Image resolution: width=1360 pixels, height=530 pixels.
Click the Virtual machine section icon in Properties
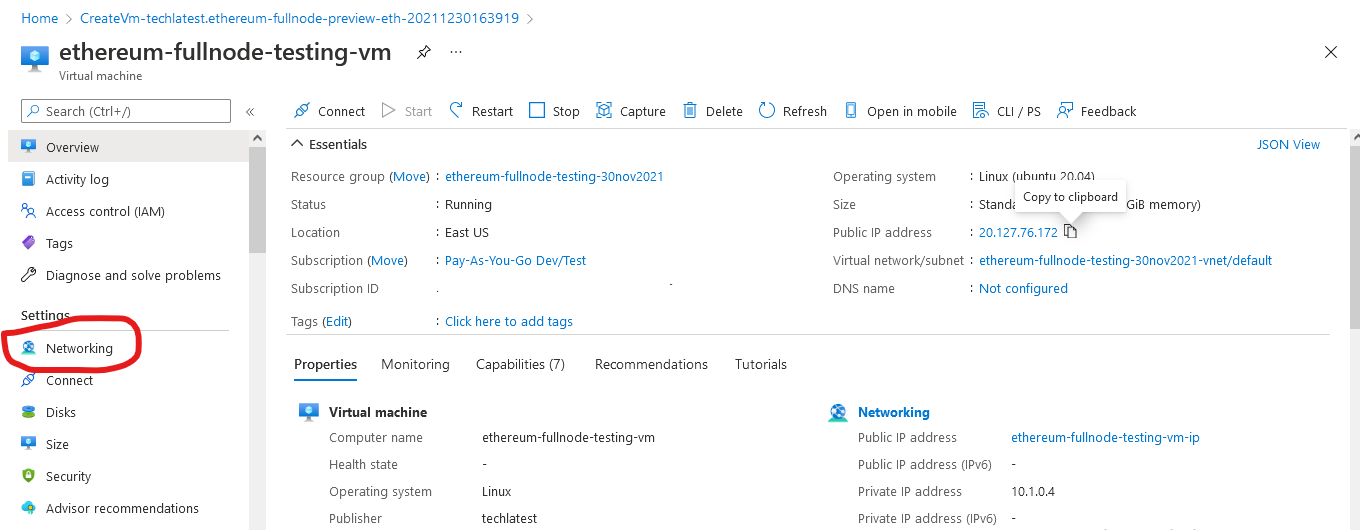309,412
